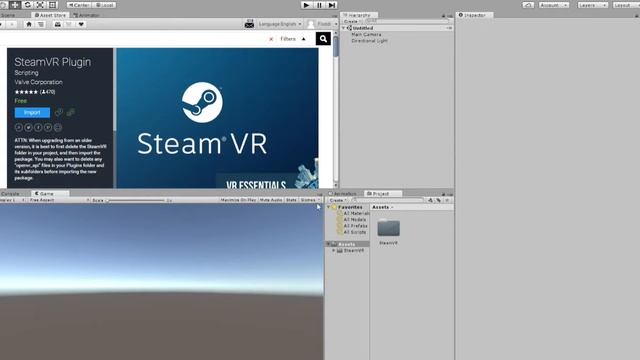Open the Scripting category link
The image size is (640, 360).
coord(27,73)
